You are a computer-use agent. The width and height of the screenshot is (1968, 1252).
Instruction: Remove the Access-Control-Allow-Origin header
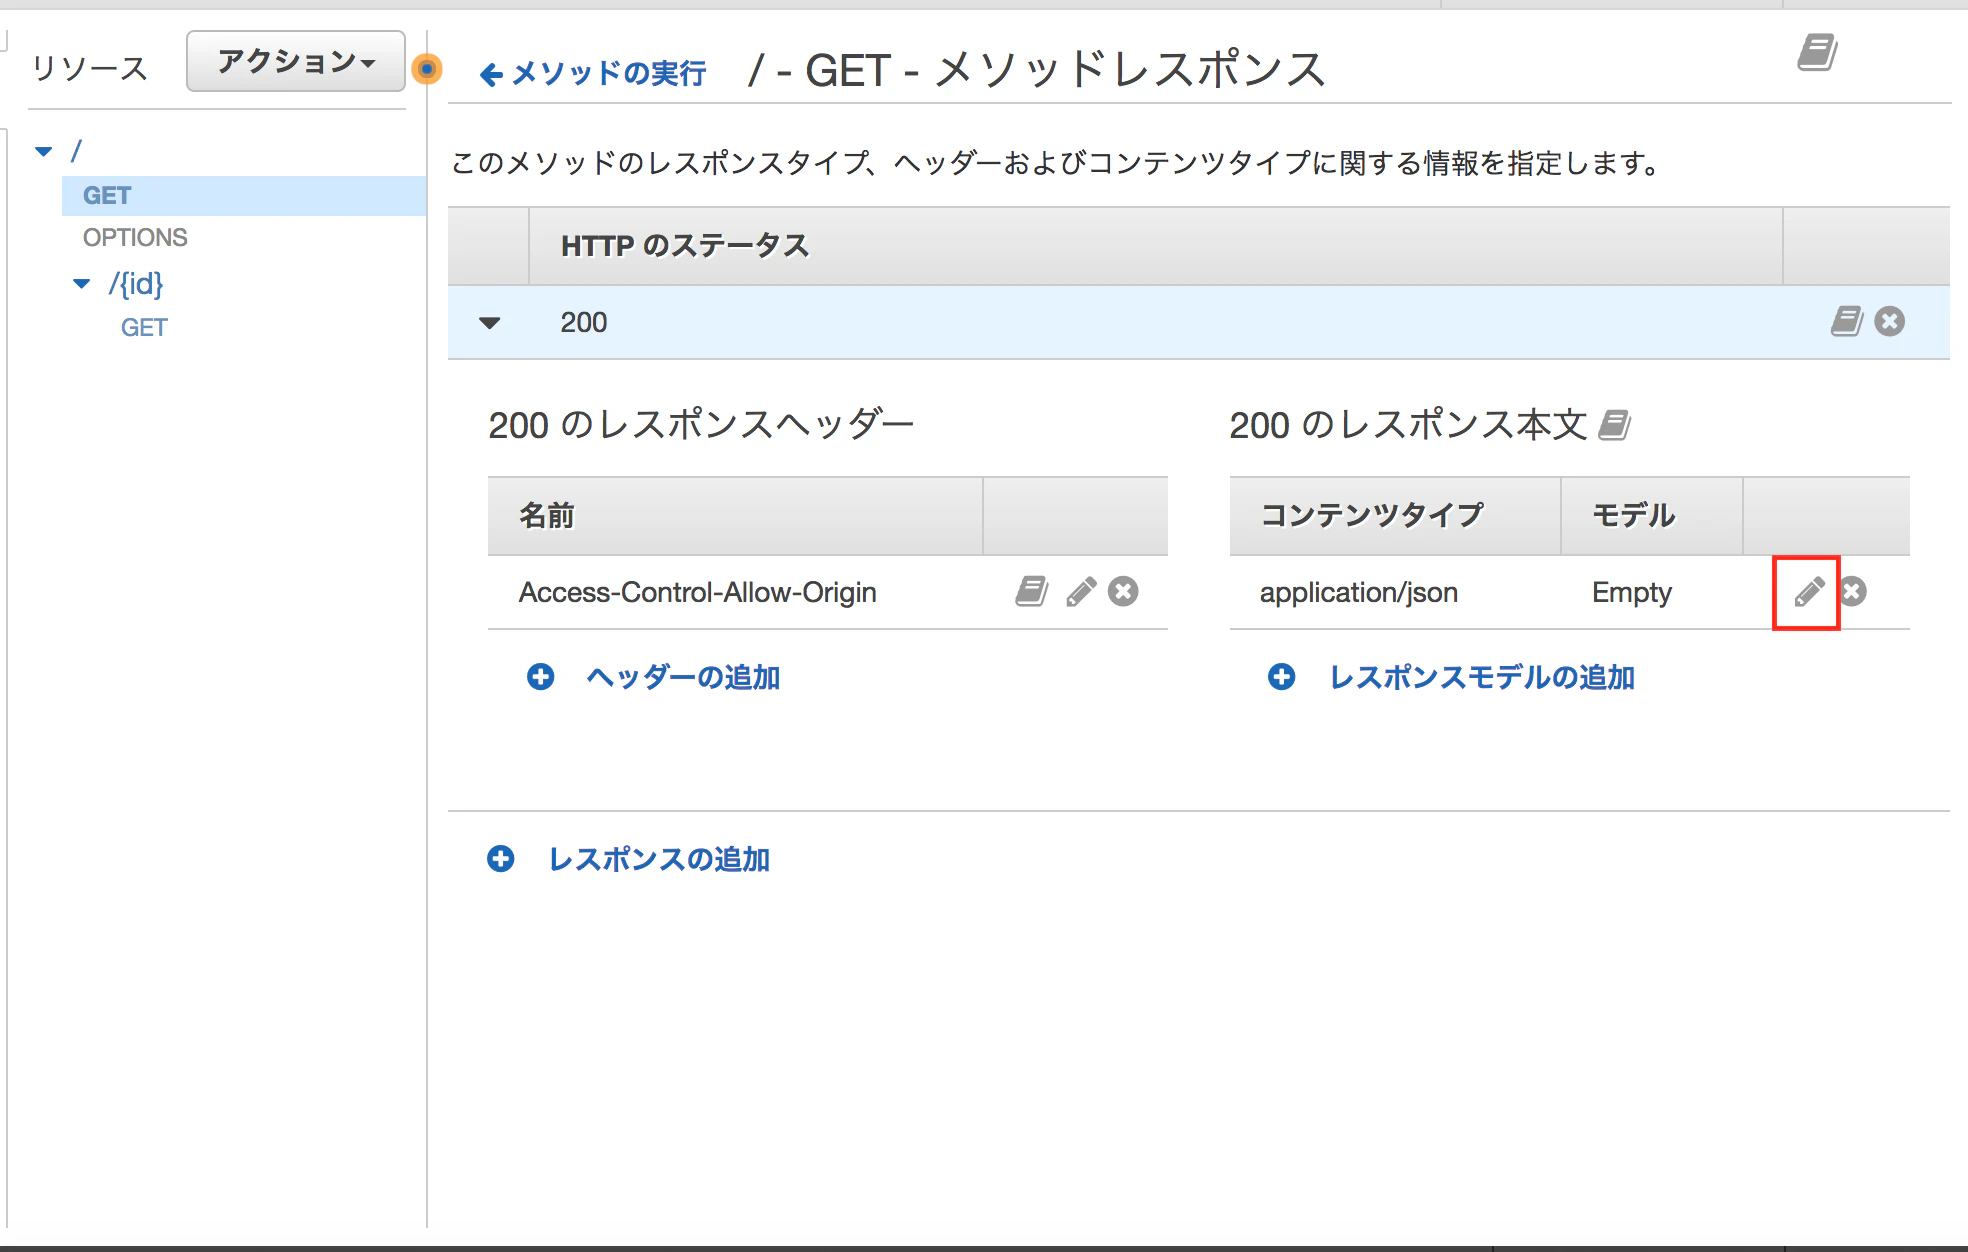[1123, 591]
